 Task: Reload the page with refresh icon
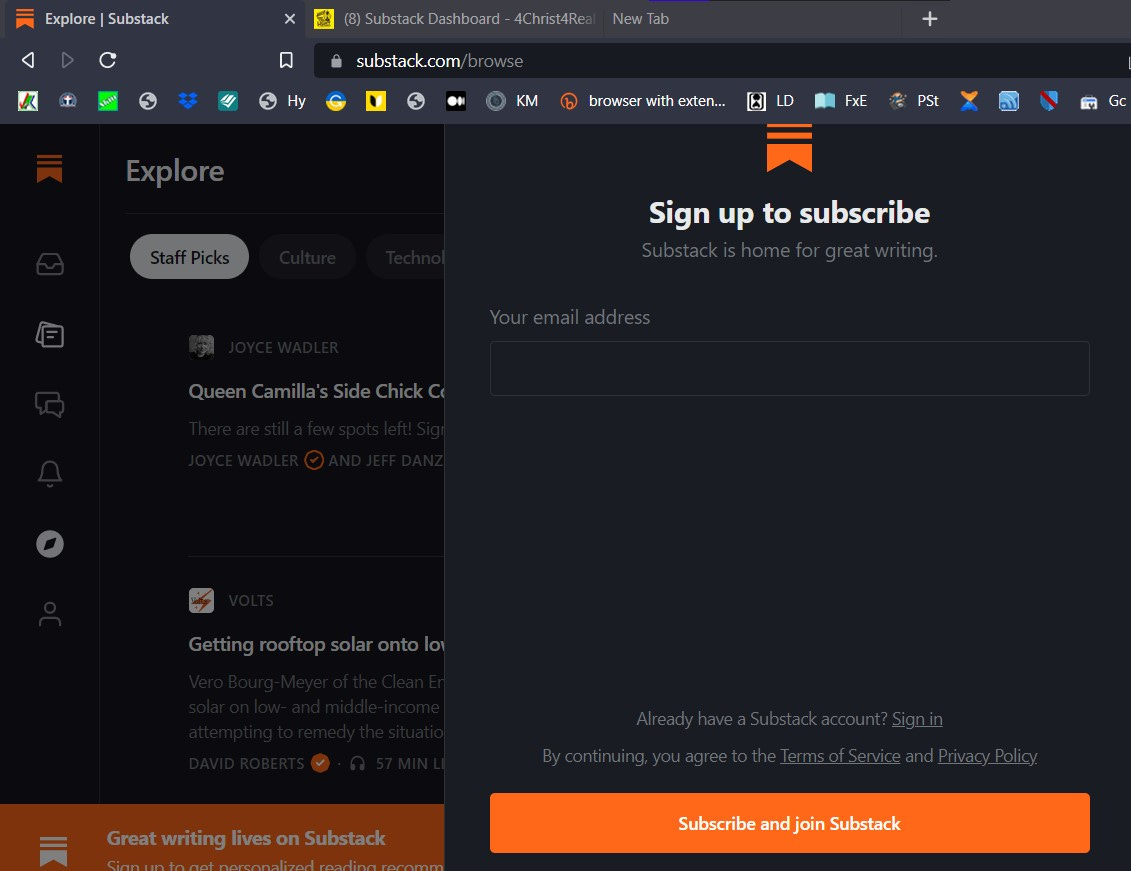coord(107,60)
